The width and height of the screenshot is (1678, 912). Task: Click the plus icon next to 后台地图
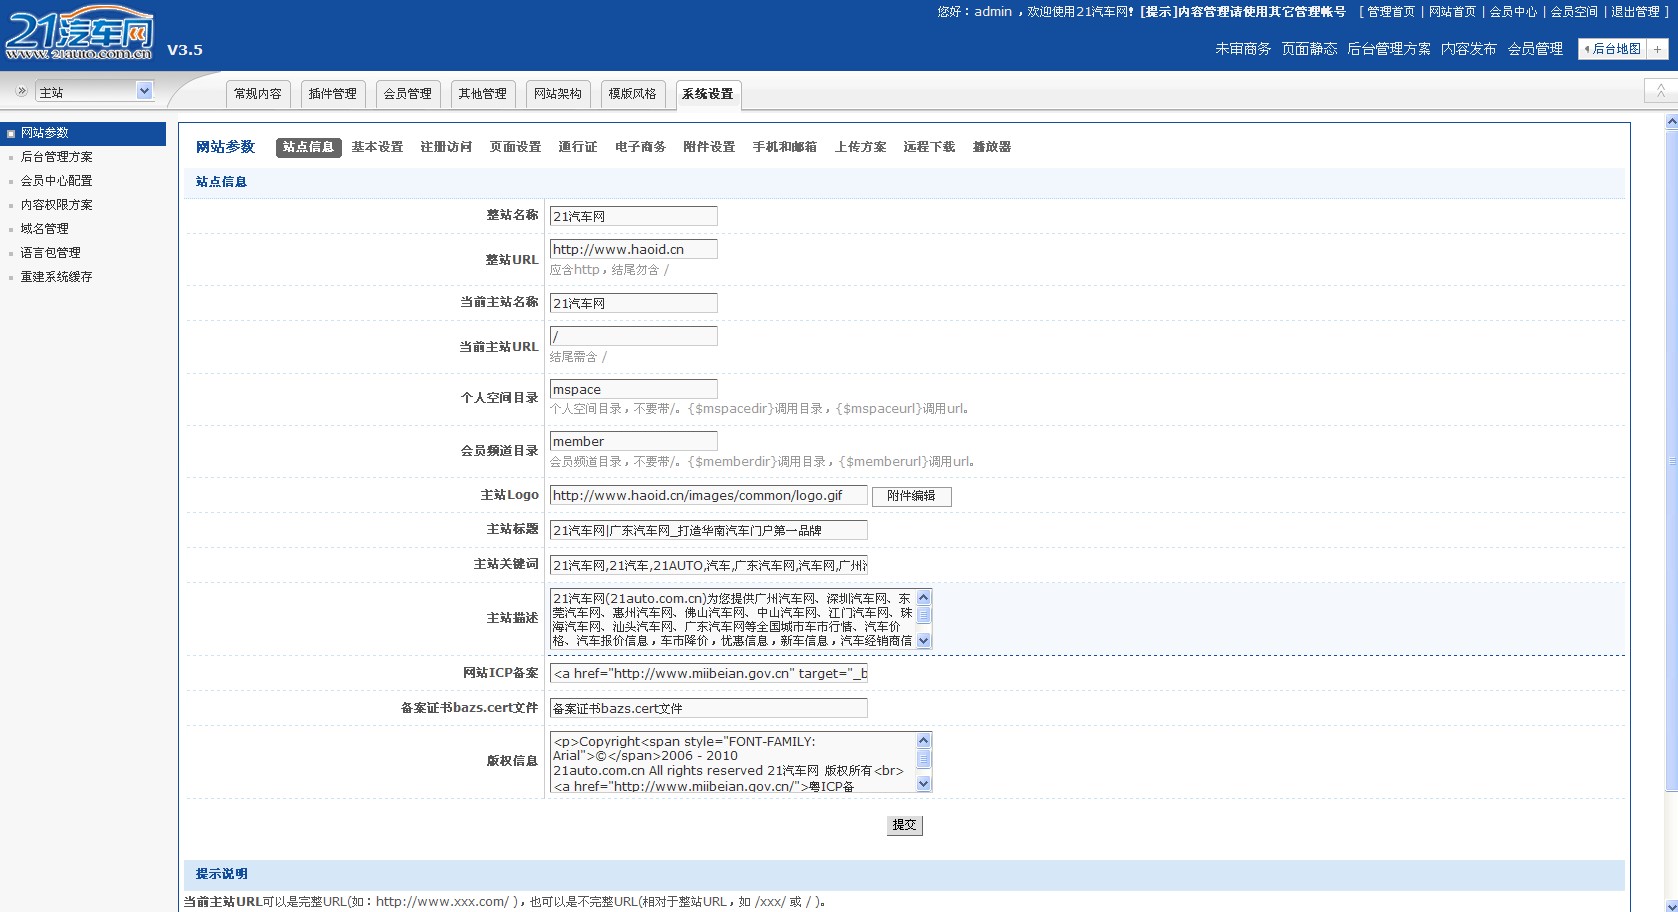[1658, 48]
